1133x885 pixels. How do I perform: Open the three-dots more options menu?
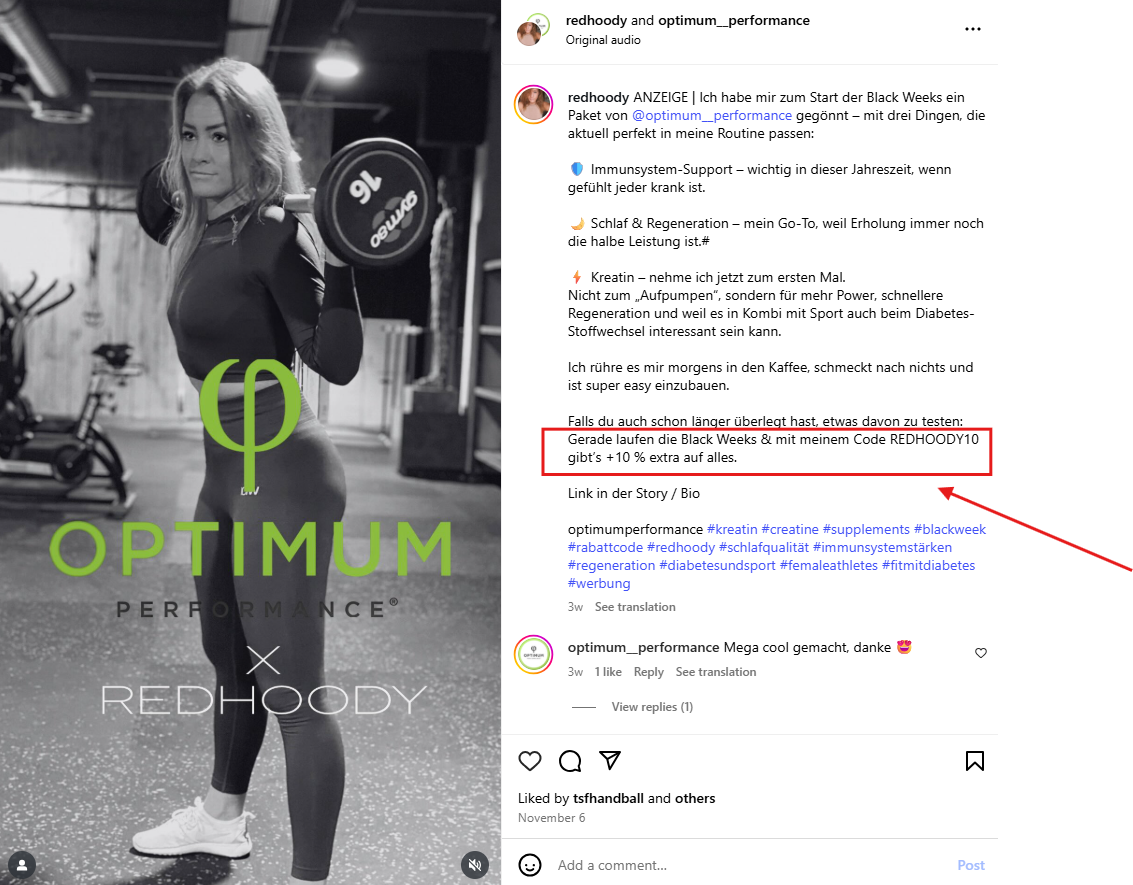[973, 29]
